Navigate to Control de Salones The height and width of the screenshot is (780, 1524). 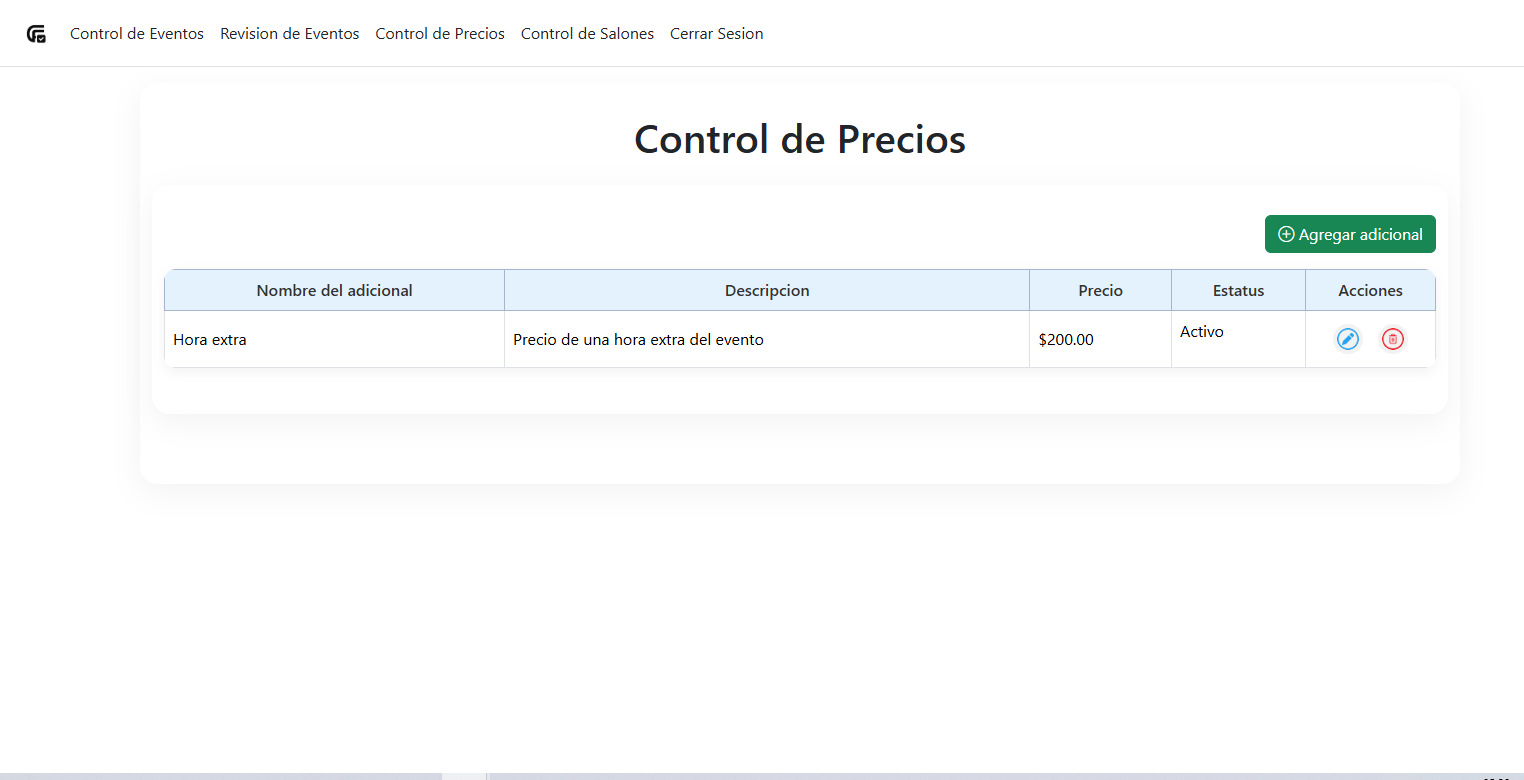pos(587,34)
